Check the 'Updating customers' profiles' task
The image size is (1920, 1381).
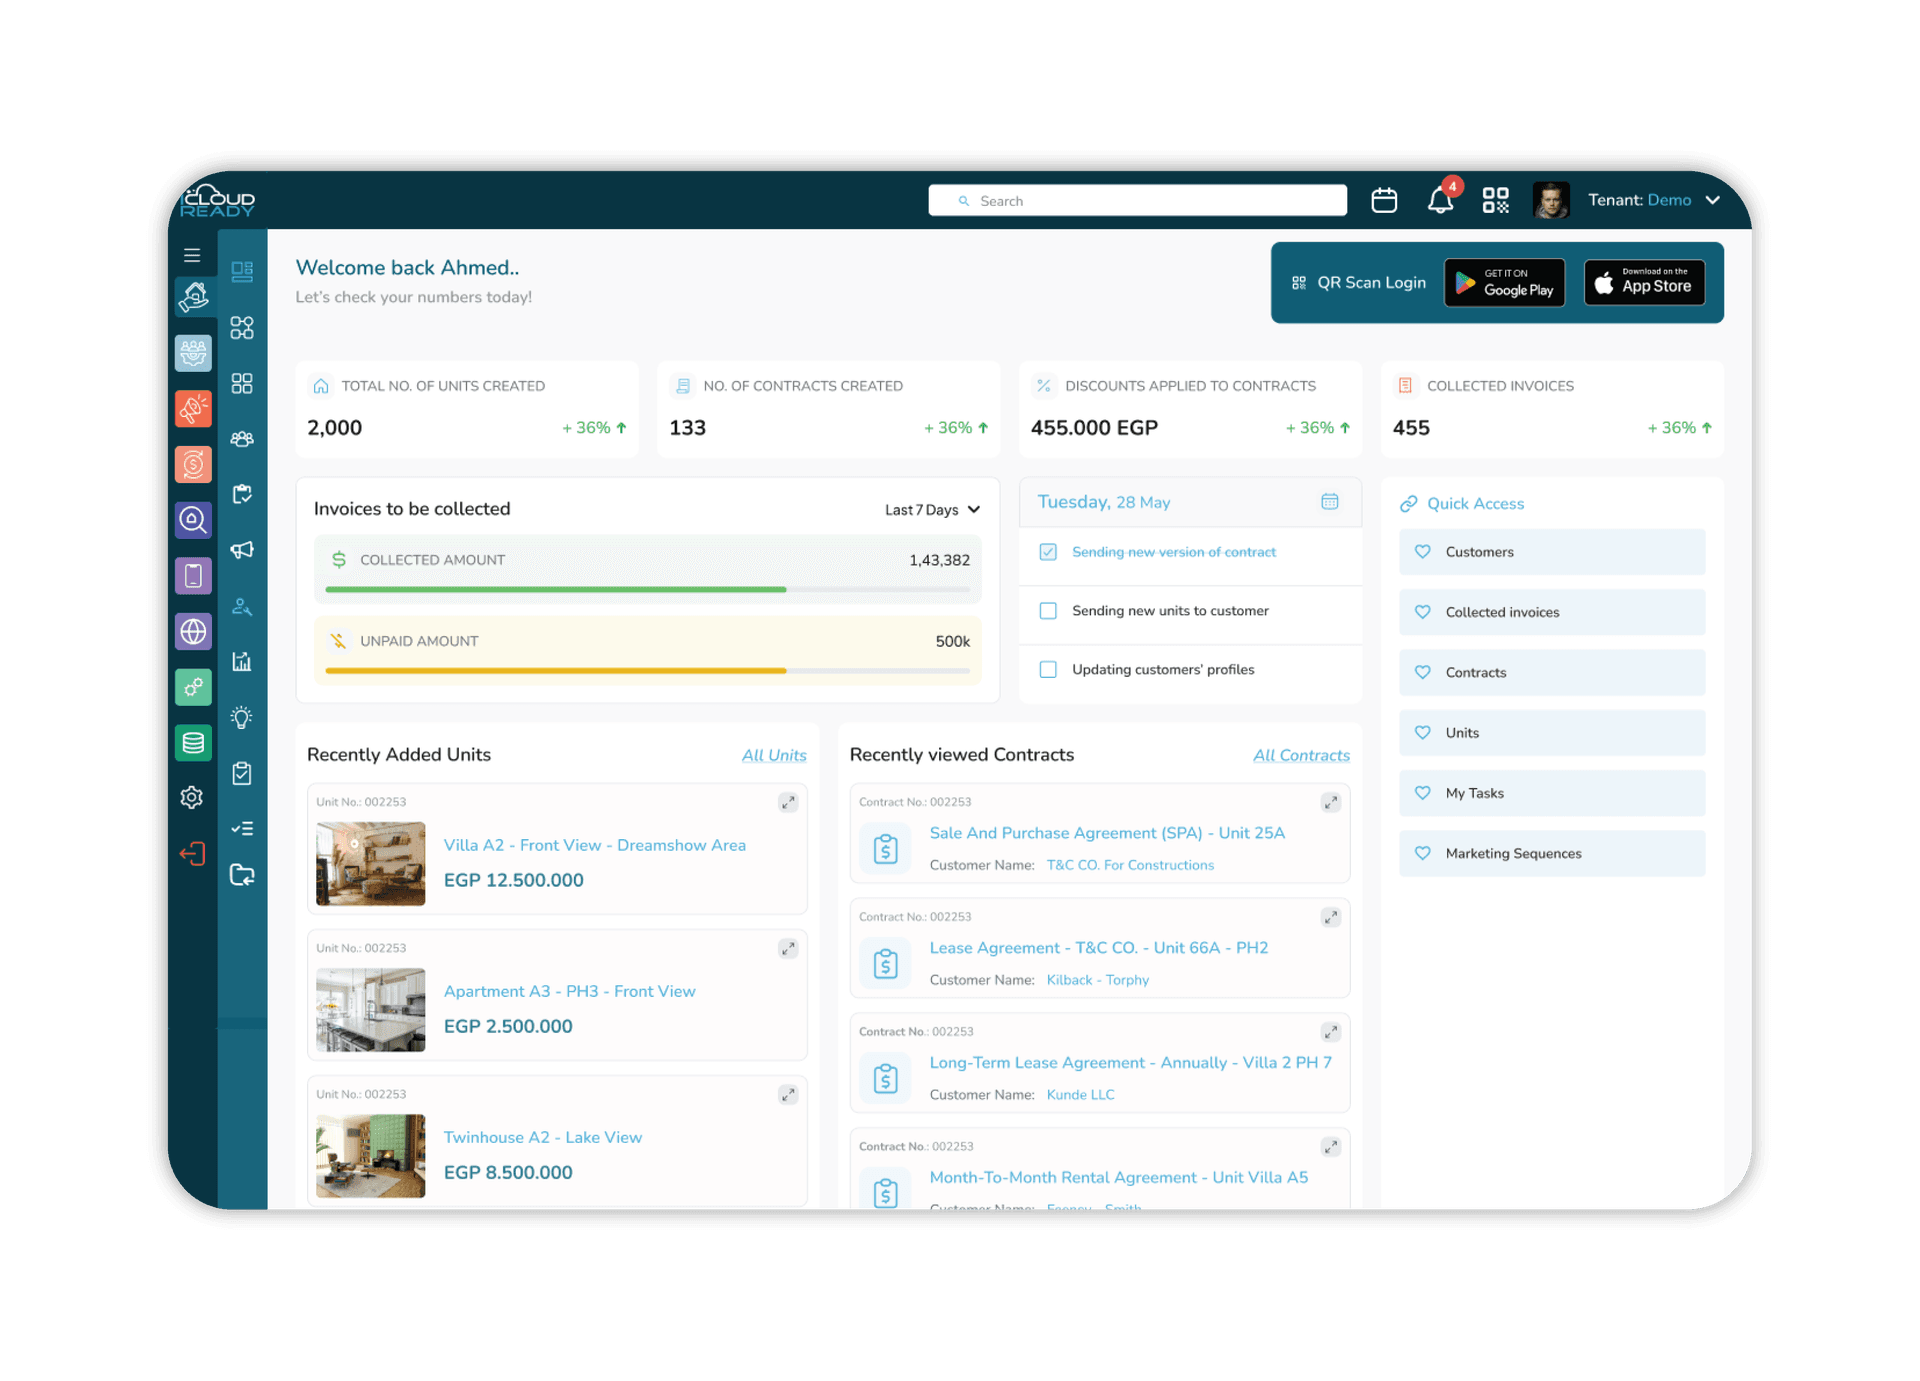coord(1048,669)
